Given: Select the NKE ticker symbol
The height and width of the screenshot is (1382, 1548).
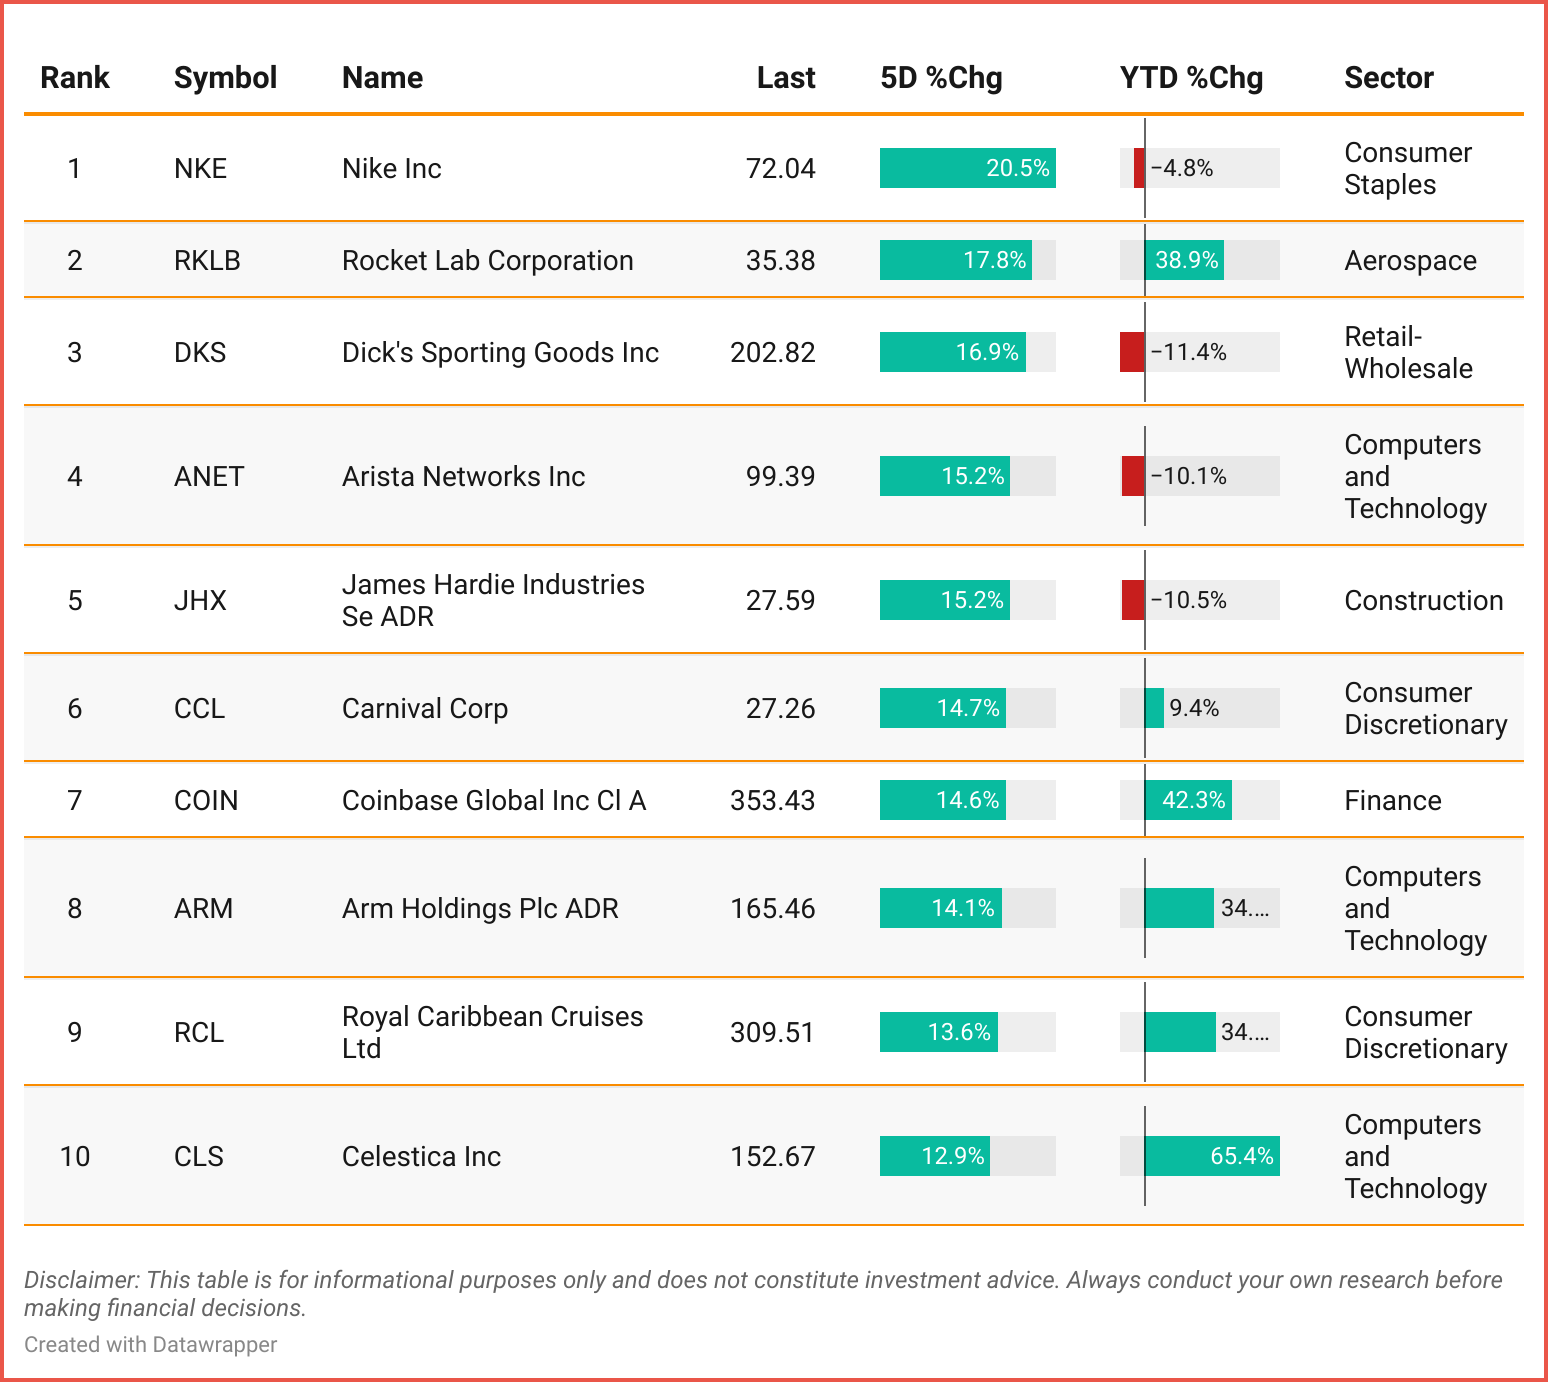Looking at the screenshot, I should click(200, 168).
